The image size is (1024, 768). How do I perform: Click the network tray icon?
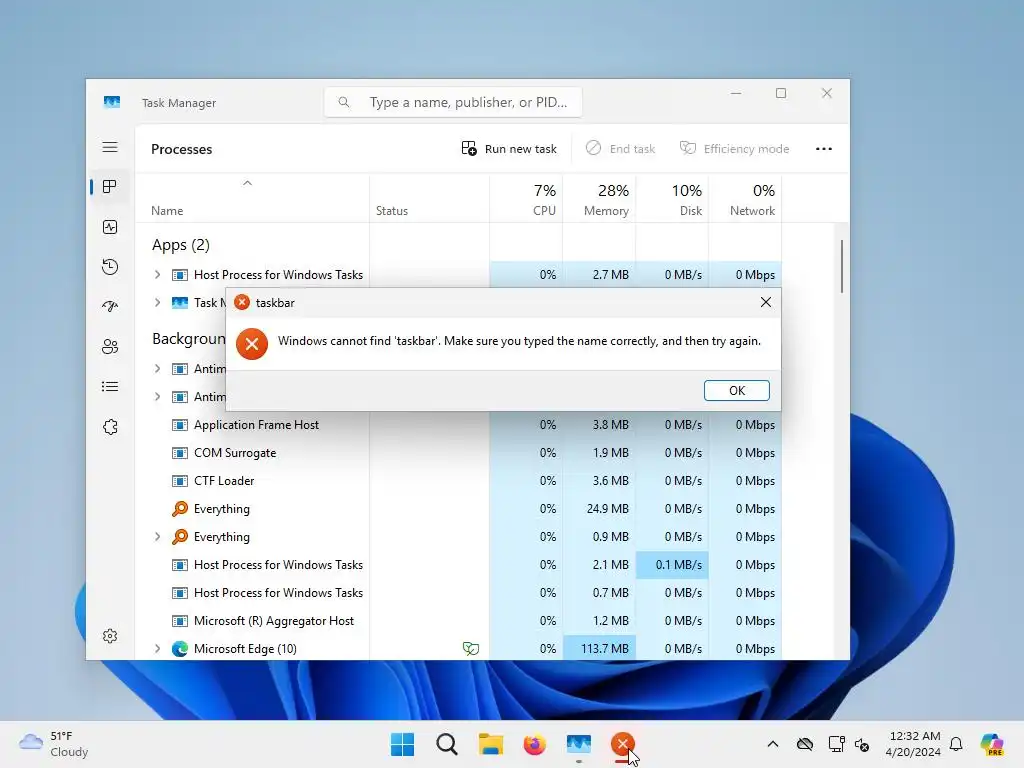point(836,744)
